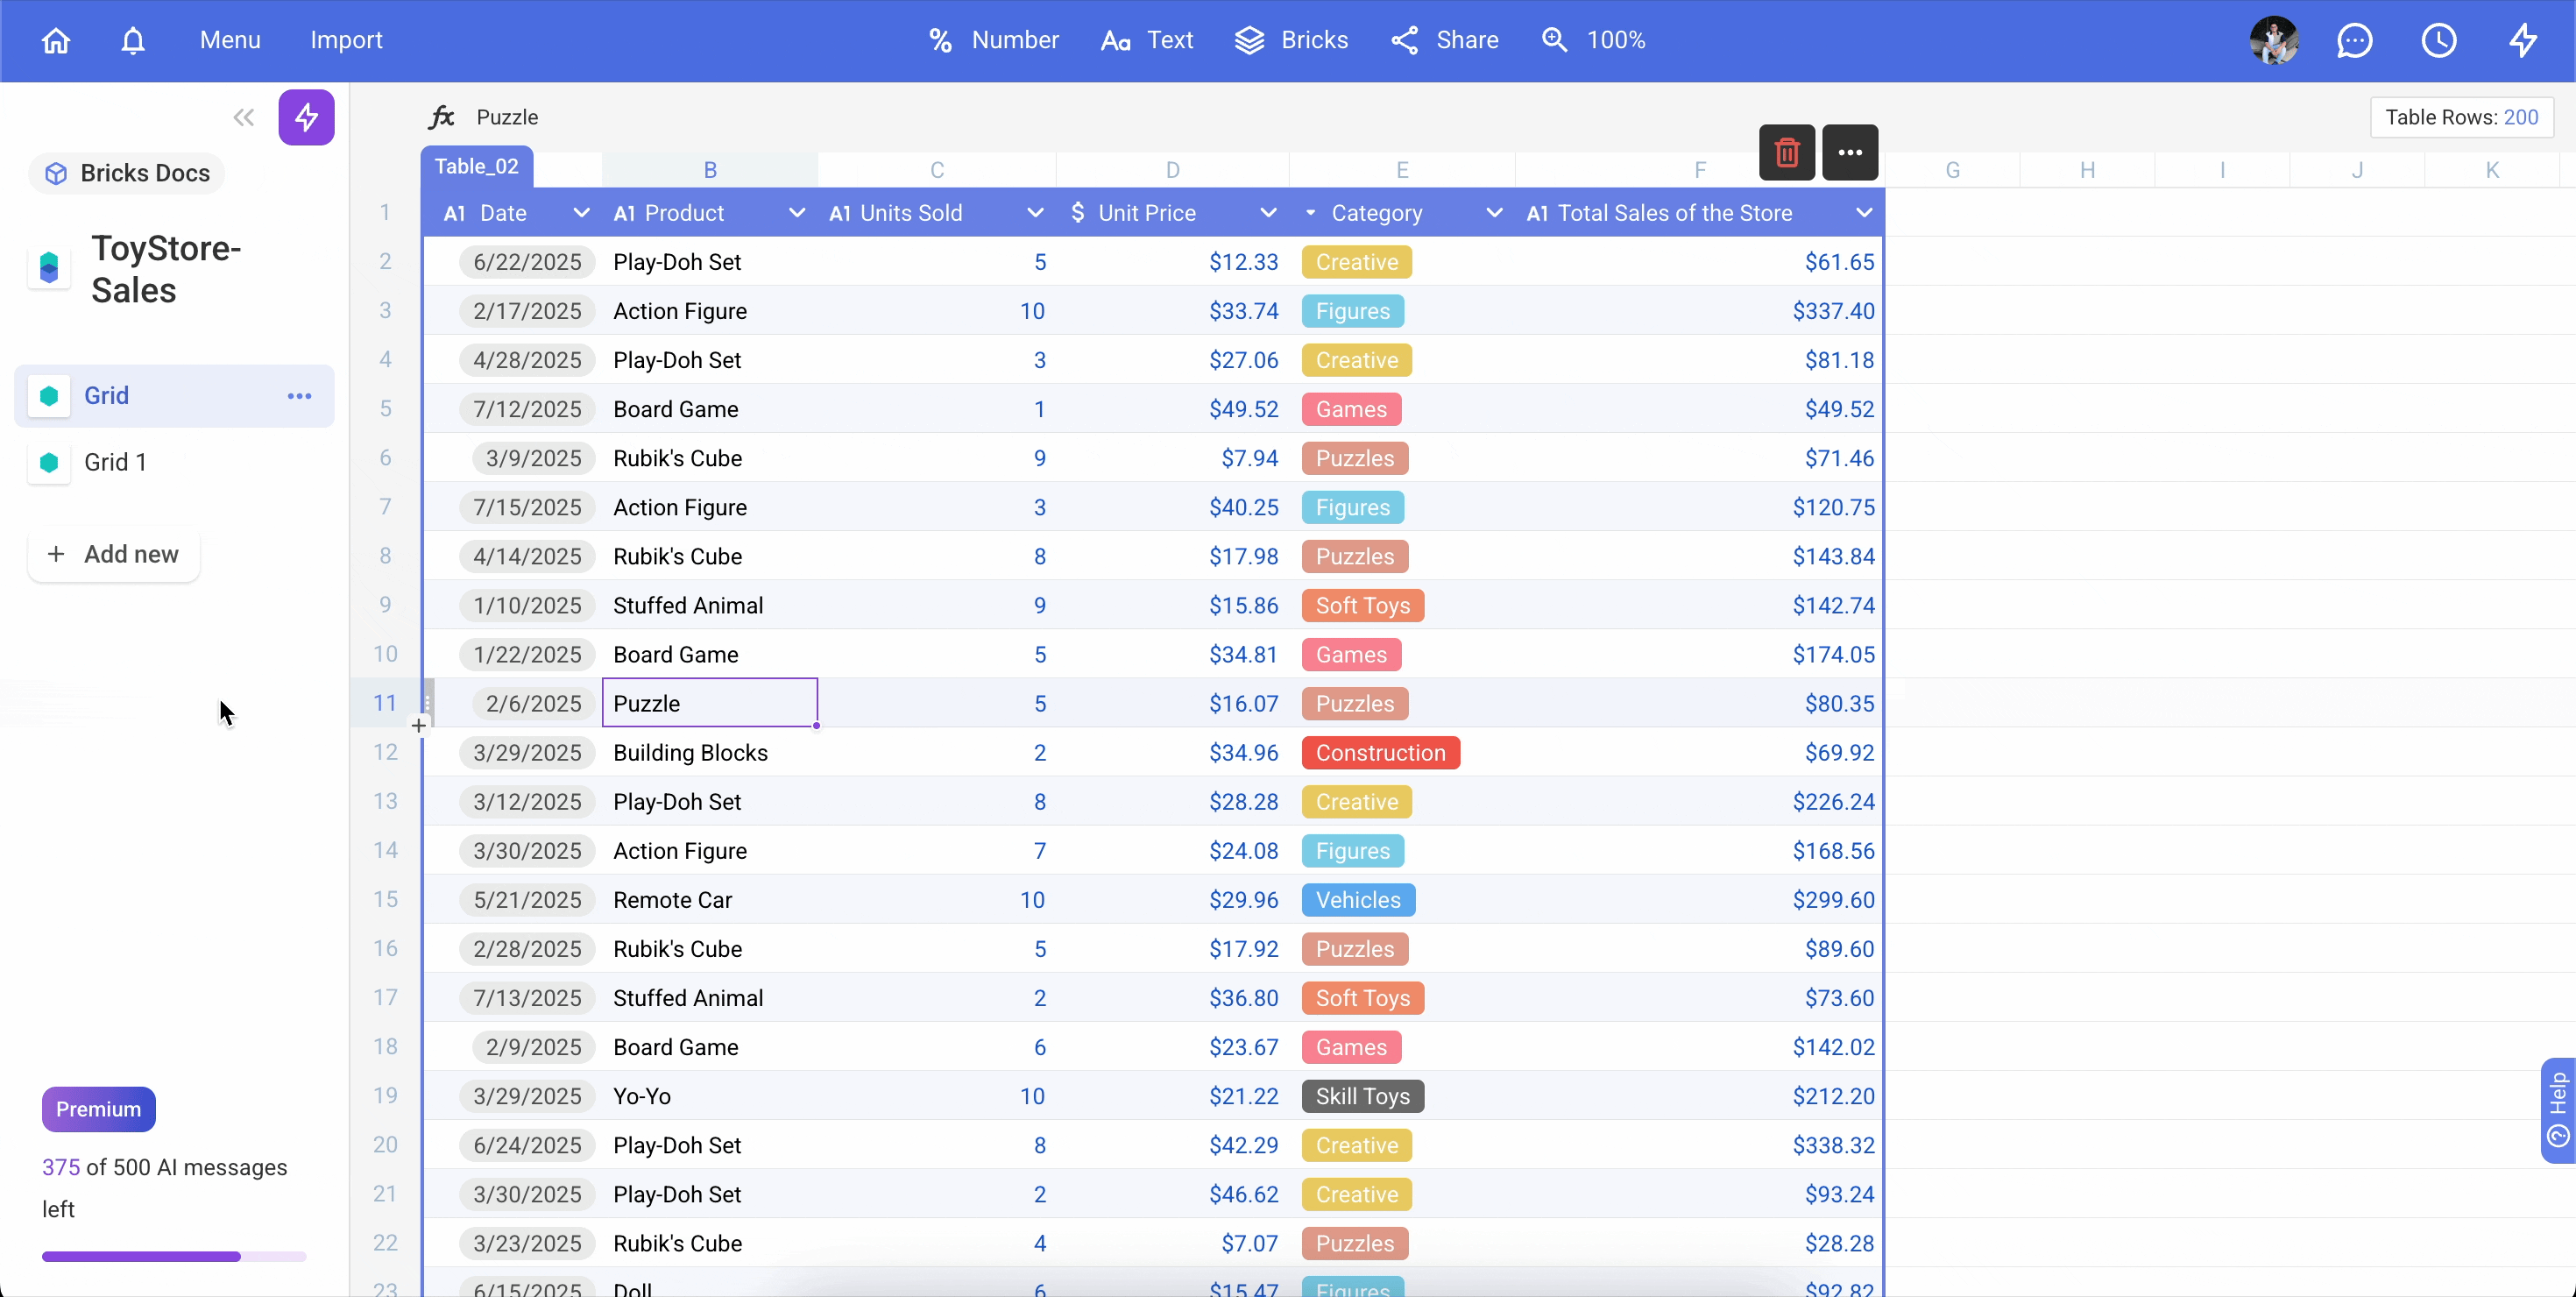Open the notifications bell
2576x1297 pixels.
(133, 40)
